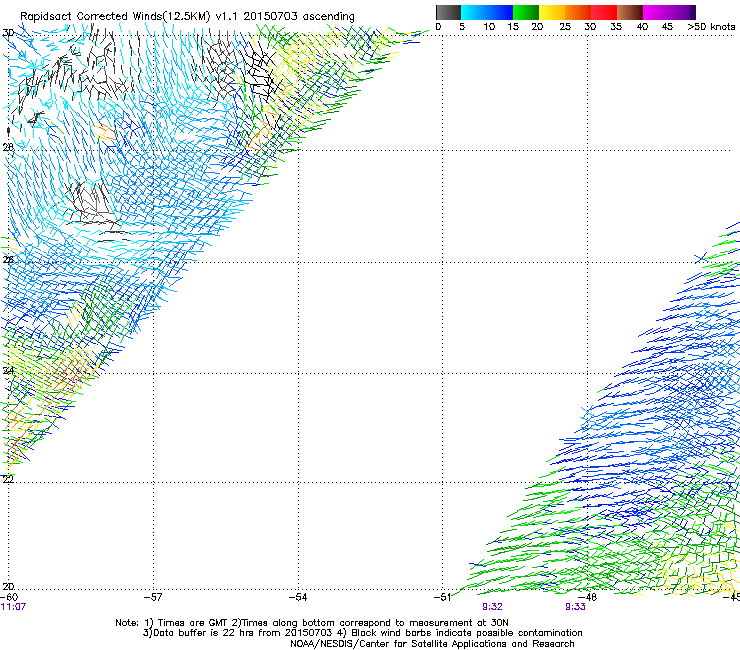Click the brown 35-40 knots legend segment
This screenshot has width=740, height=650.
(630, 12)
